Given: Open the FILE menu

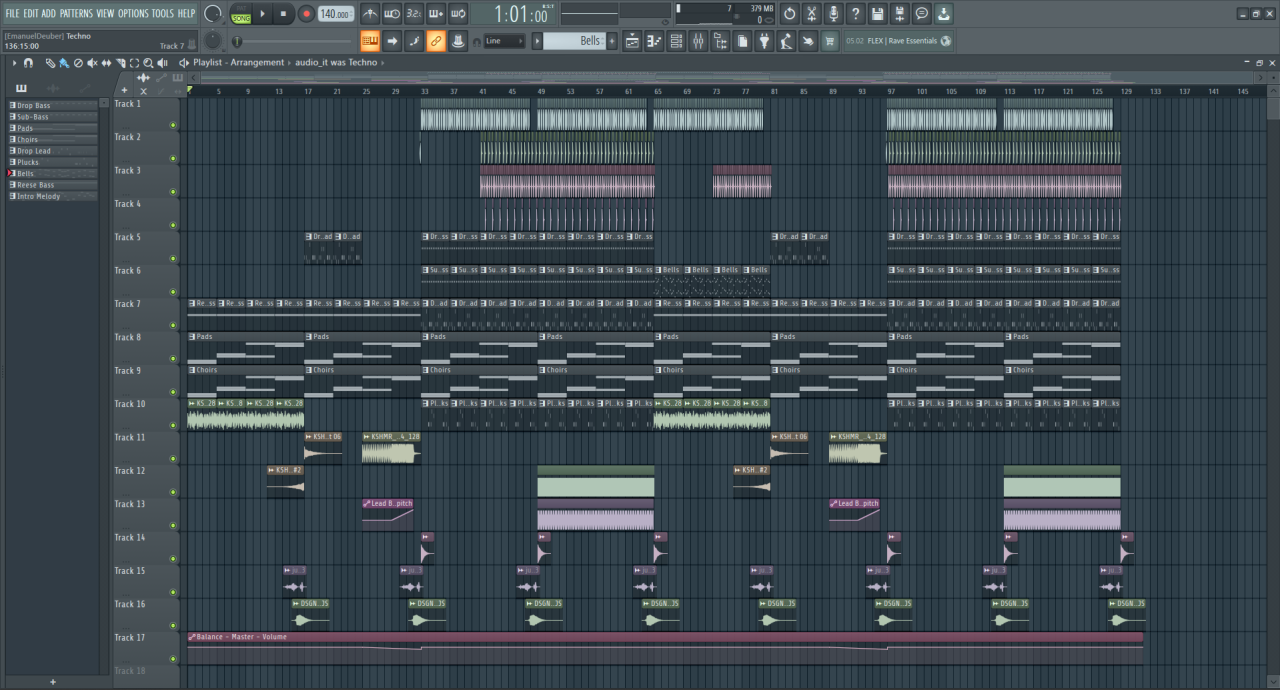Looking at the screenshot, I should [x=12, y=13].
